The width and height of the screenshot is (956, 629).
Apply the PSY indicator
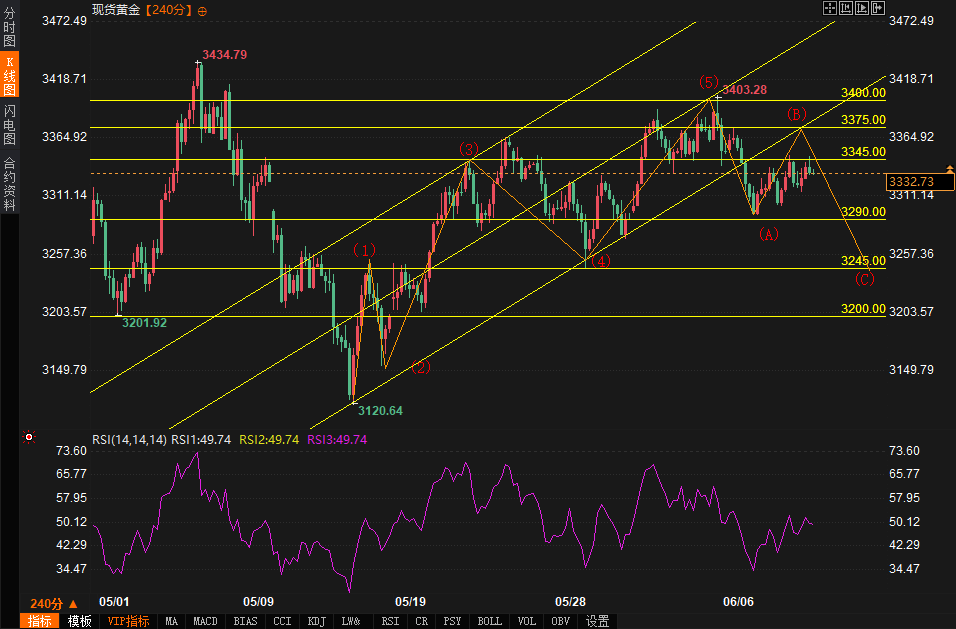coord(452,621)
